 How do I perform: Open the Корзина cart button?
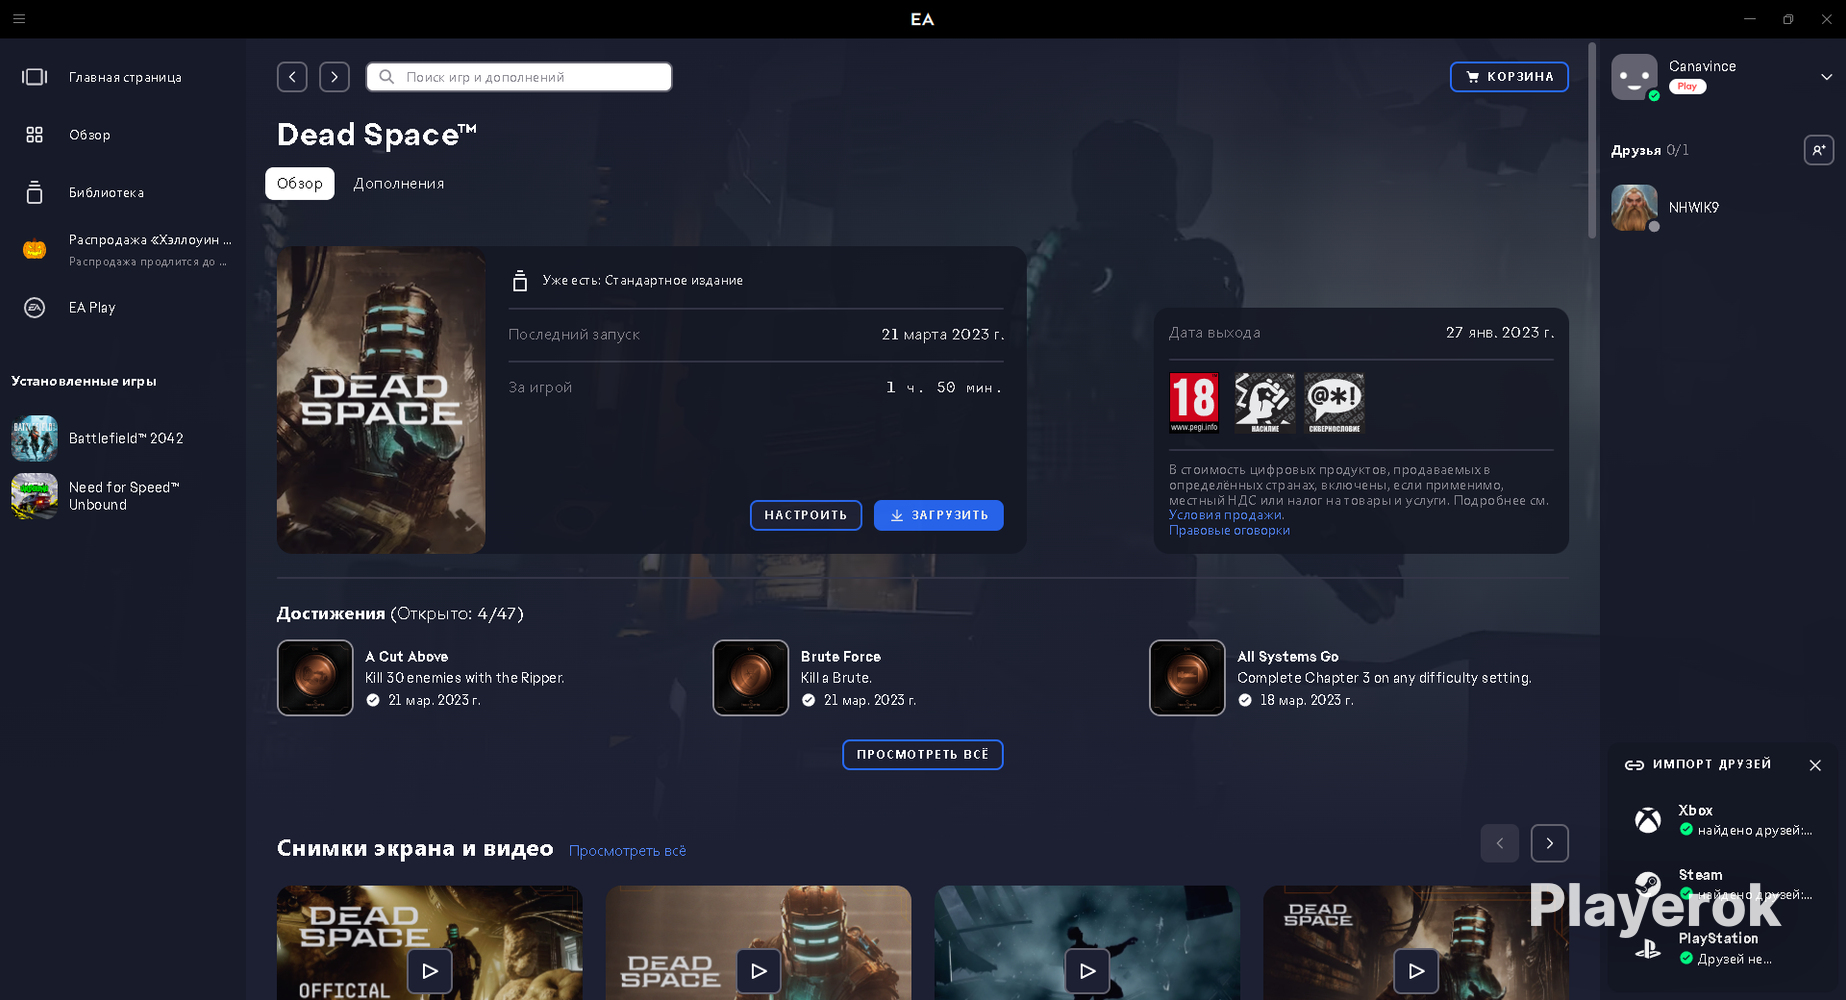point(1509,77)
